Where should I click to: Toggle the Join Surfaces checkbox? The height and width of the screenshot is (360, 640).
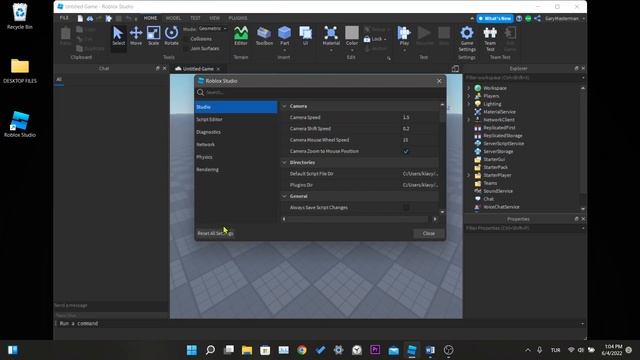tap(186, 49)
